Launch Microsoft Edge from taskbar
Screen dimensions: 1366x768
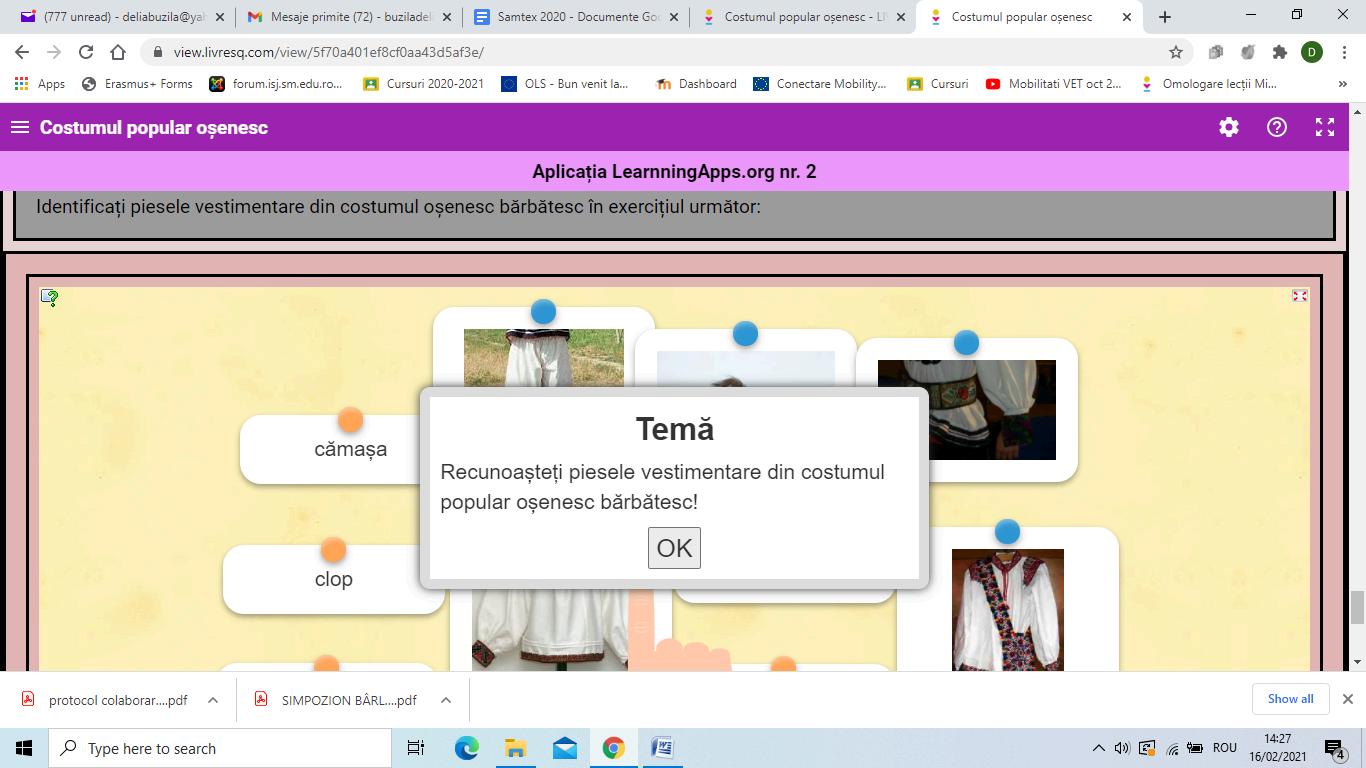[466, 748]
